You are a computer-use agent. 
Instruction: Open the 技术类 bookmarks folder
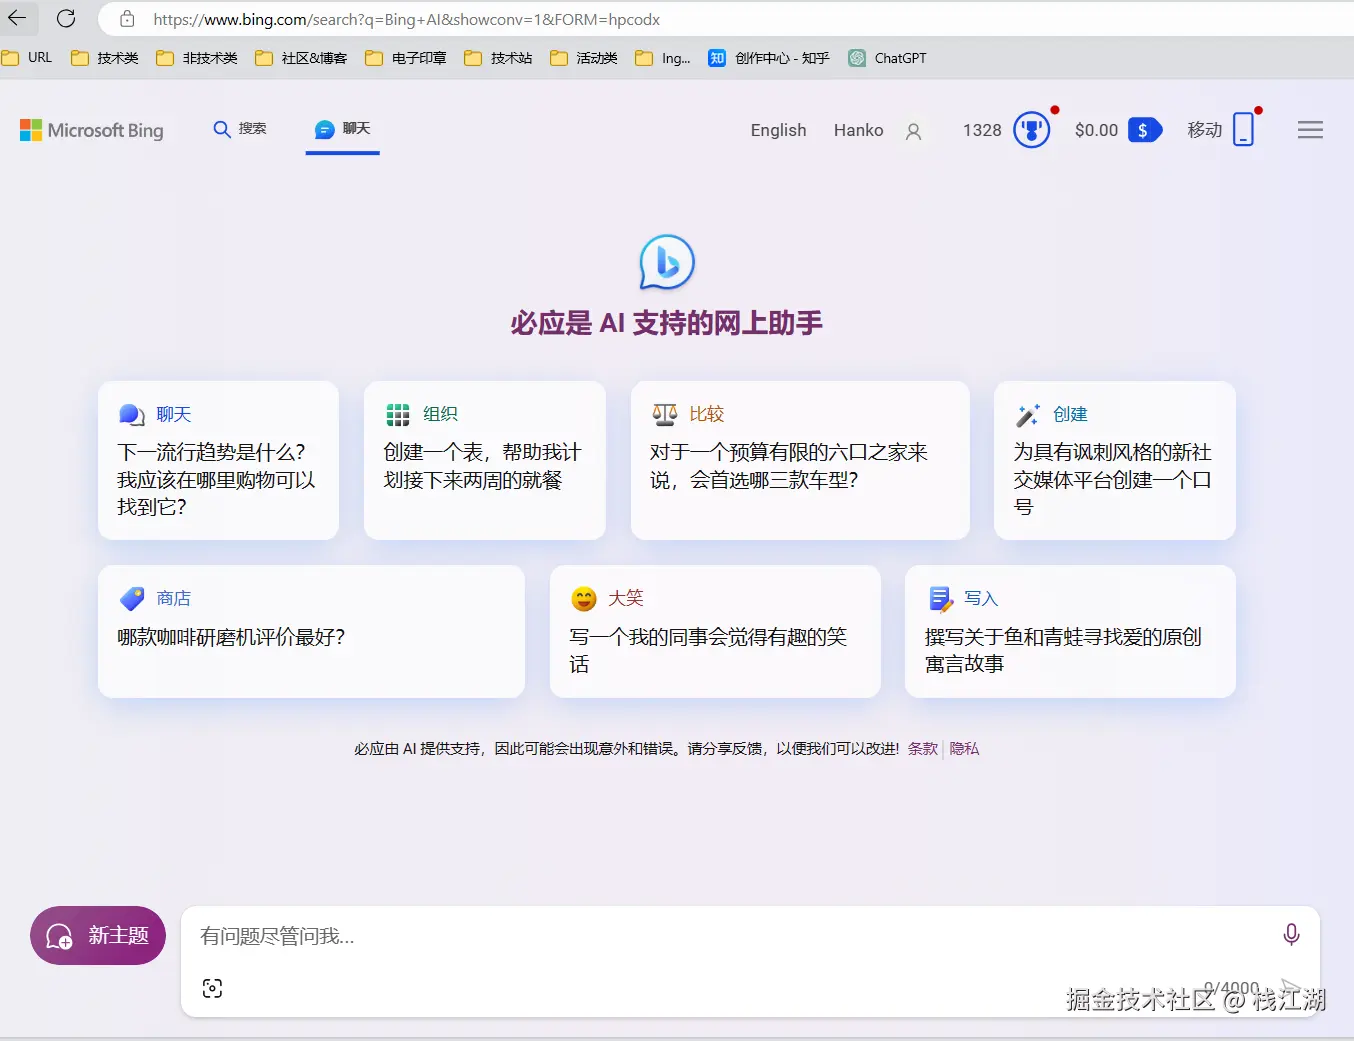(x=105, y=58)
